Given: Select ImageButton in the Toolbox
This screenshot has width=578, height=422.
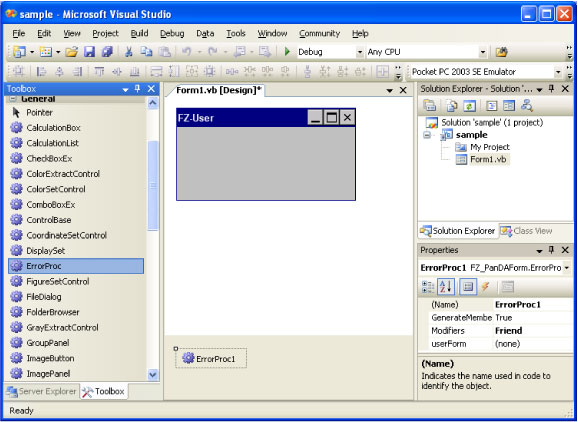Looking at the screenshot, I should tap(76, 358).
